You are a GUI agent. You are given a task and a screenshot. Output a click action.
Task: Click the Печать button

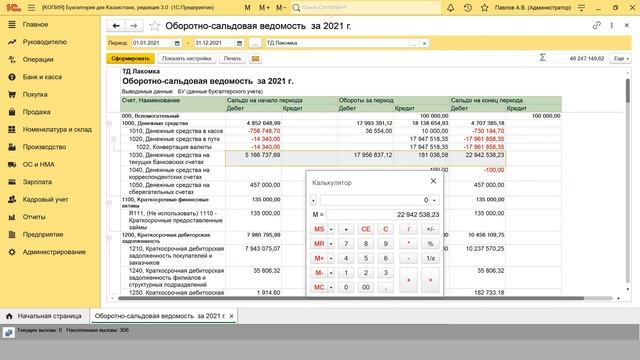pos(232,58)
